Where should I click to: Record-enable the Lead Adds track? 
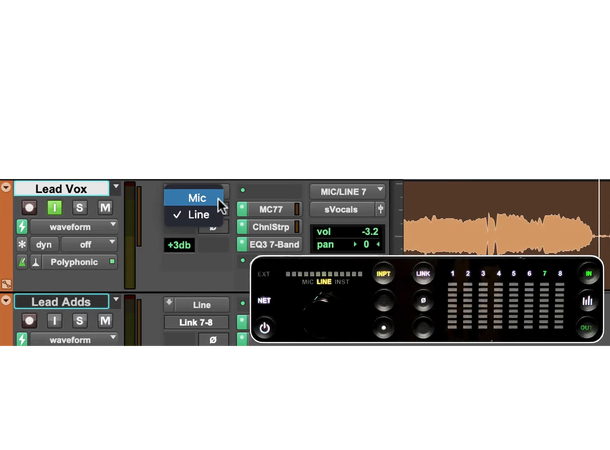tap(29, 320)
